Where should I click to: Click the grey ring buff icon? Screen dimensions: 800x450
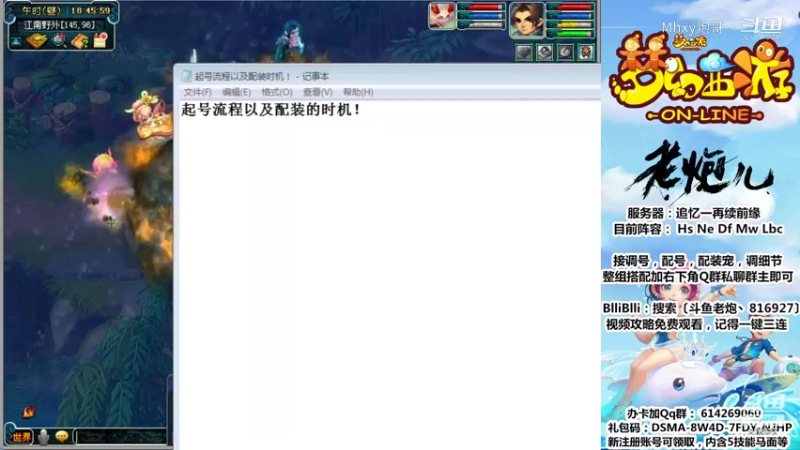pyautogui.click(x=545, y=52)
